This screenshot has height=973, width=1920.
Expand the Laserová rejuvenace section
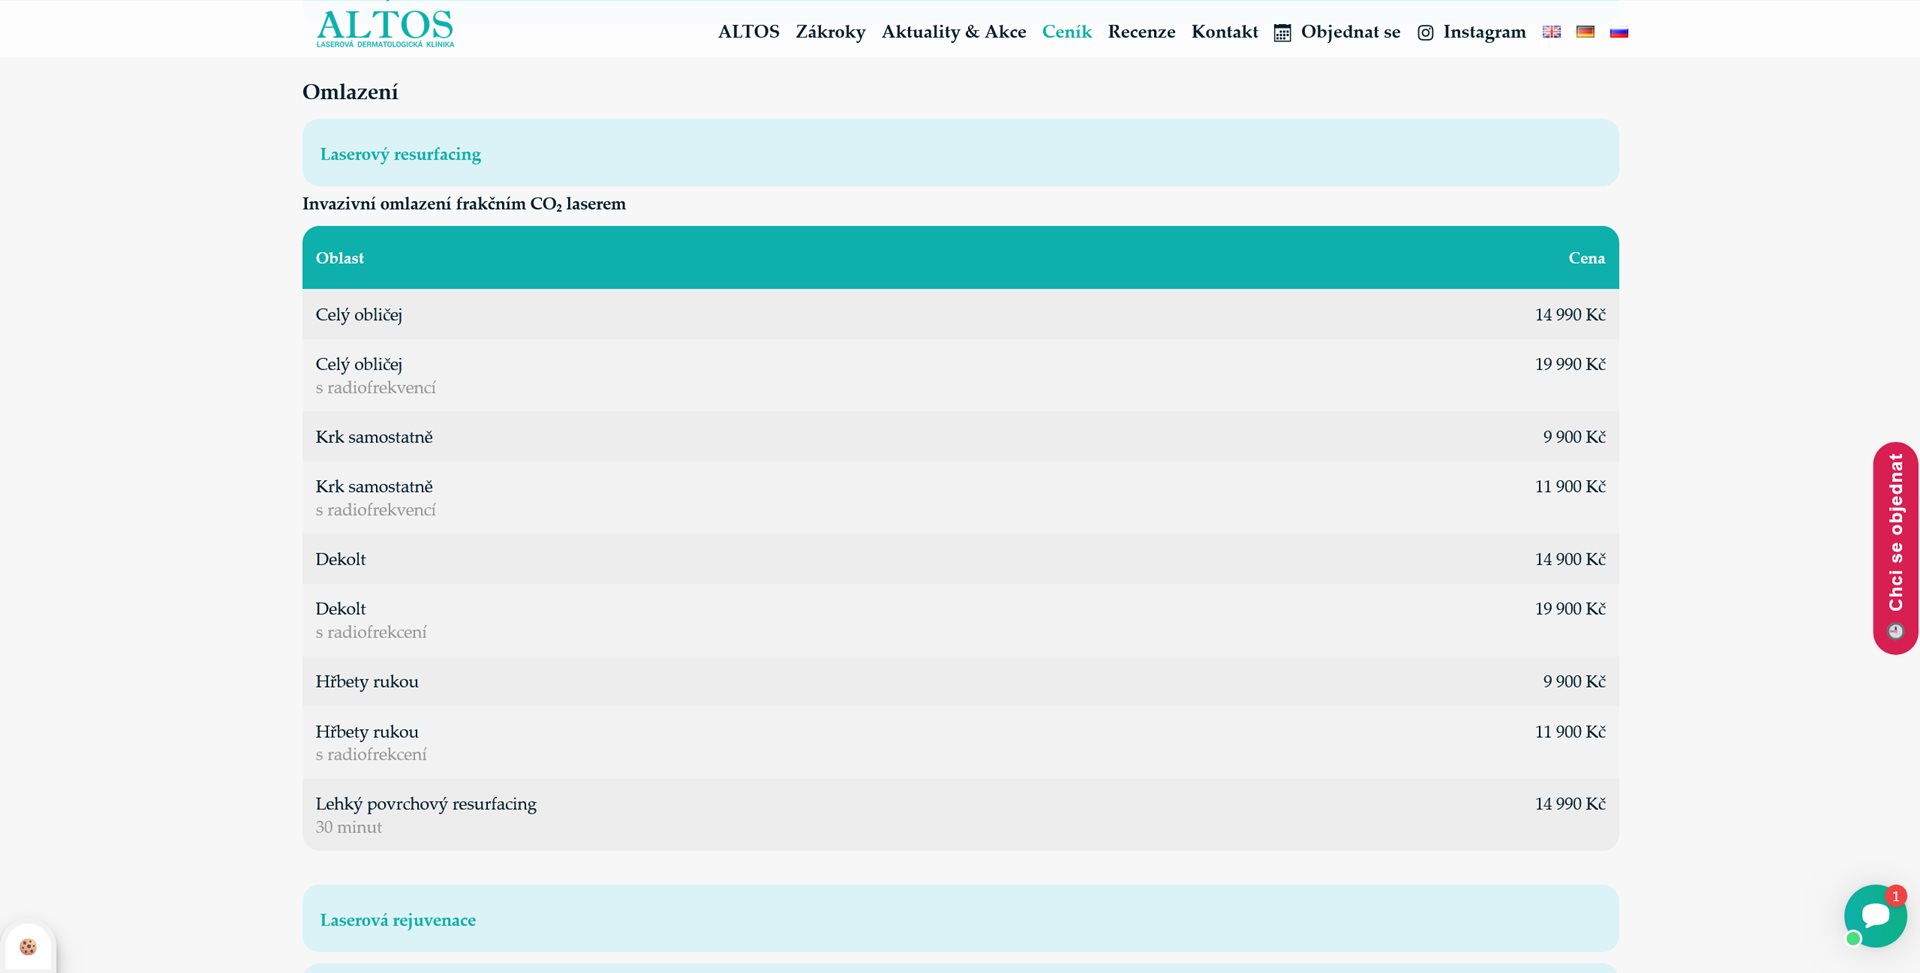(x=960, y=919)
